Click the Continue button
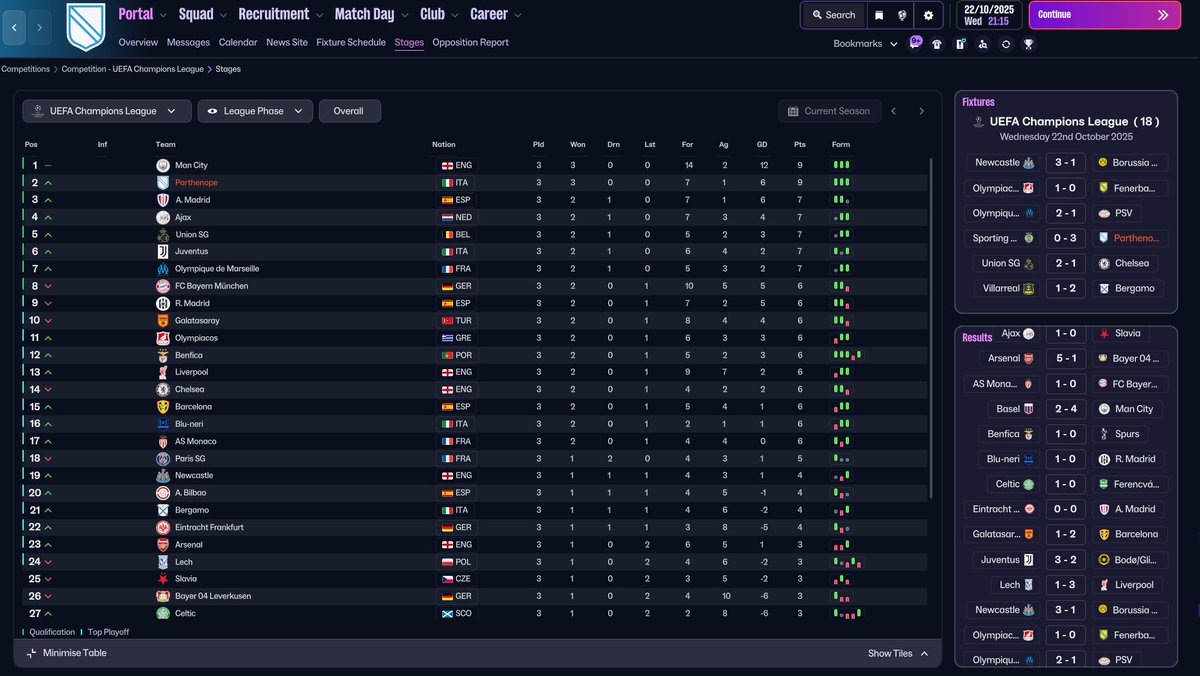Viewport: 1200px width, 676px height. 1104,15
